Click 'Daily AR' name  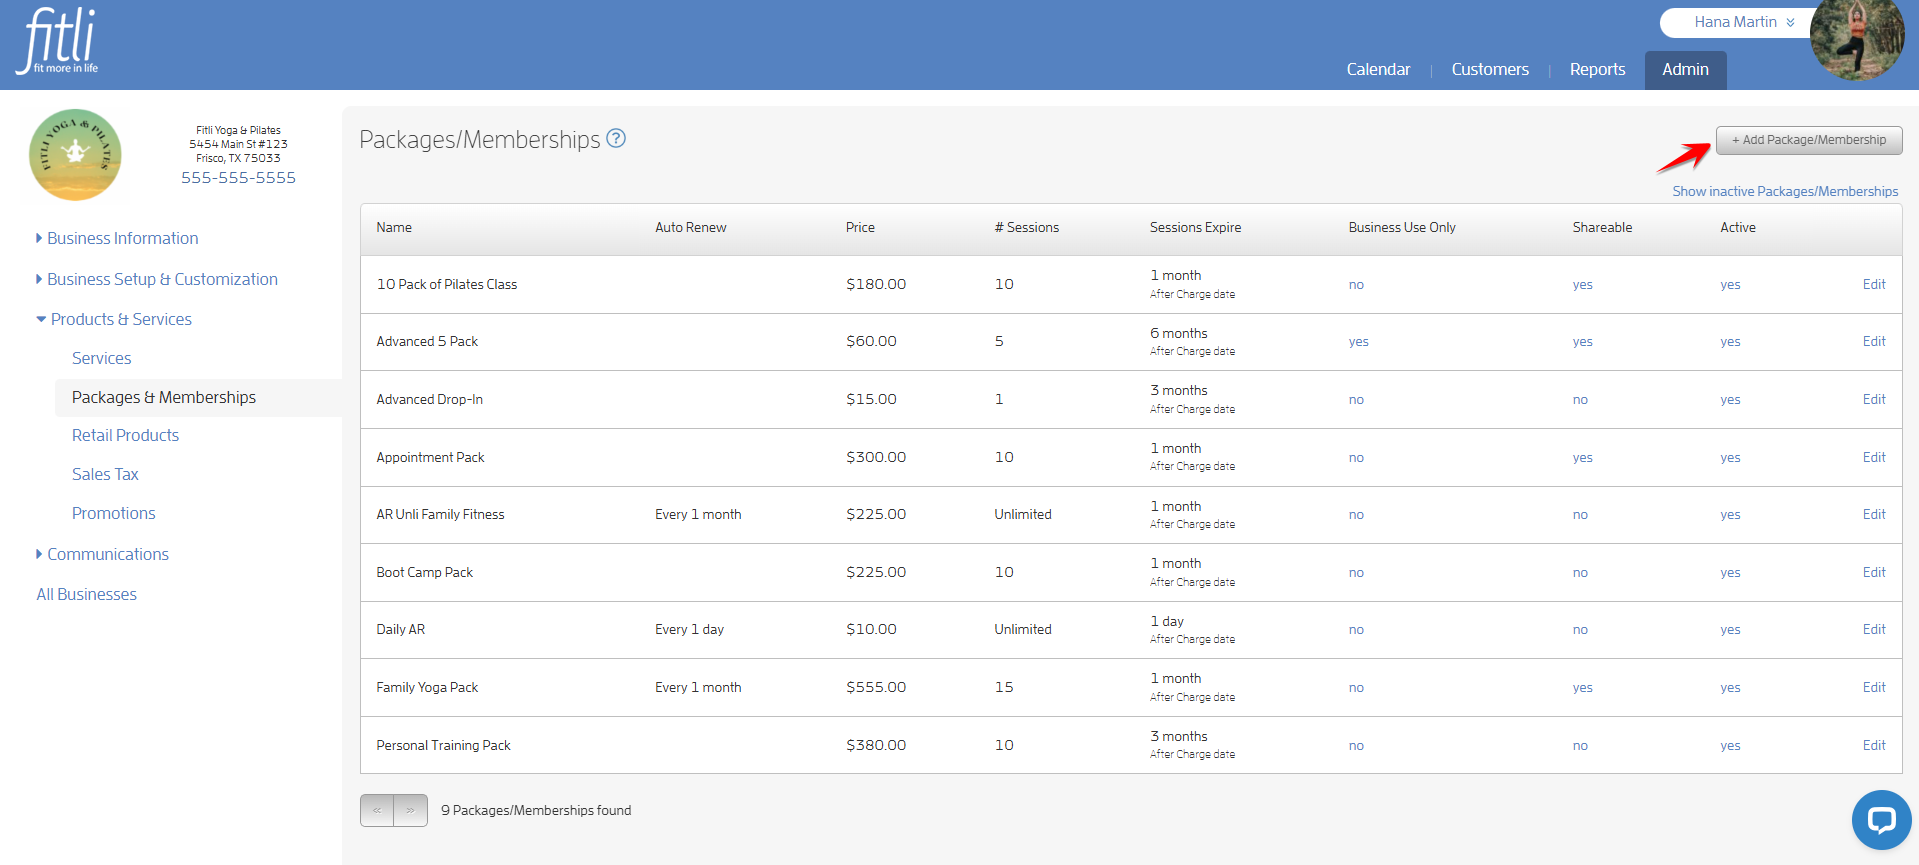401,629
